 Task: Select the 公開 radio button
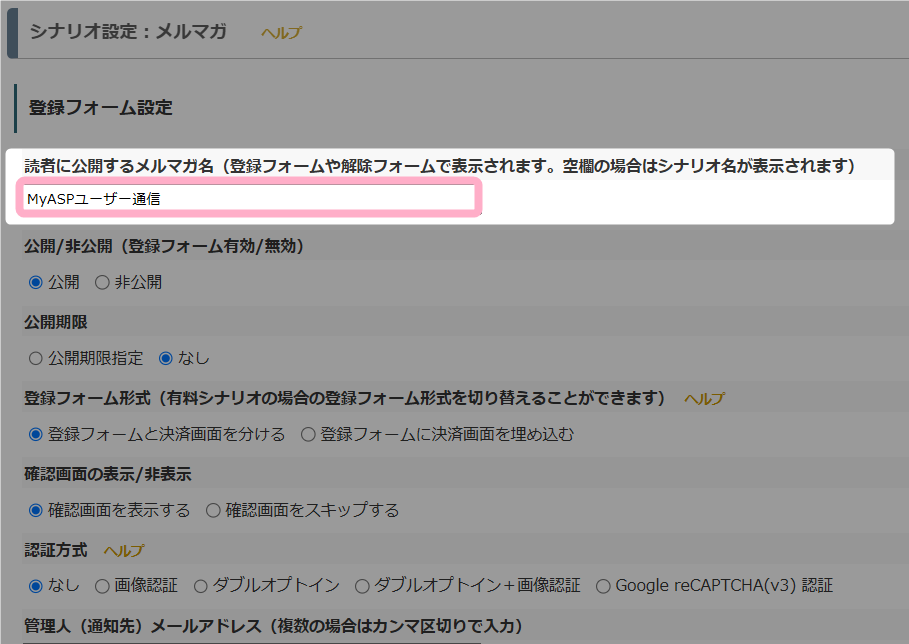(x=36, y=282)
